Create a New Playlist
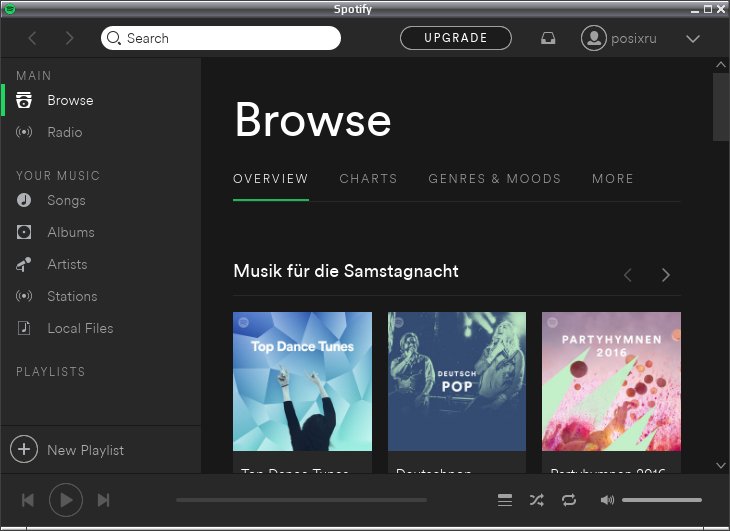Viewport: 730px width, 531px height. click(85, 450)
